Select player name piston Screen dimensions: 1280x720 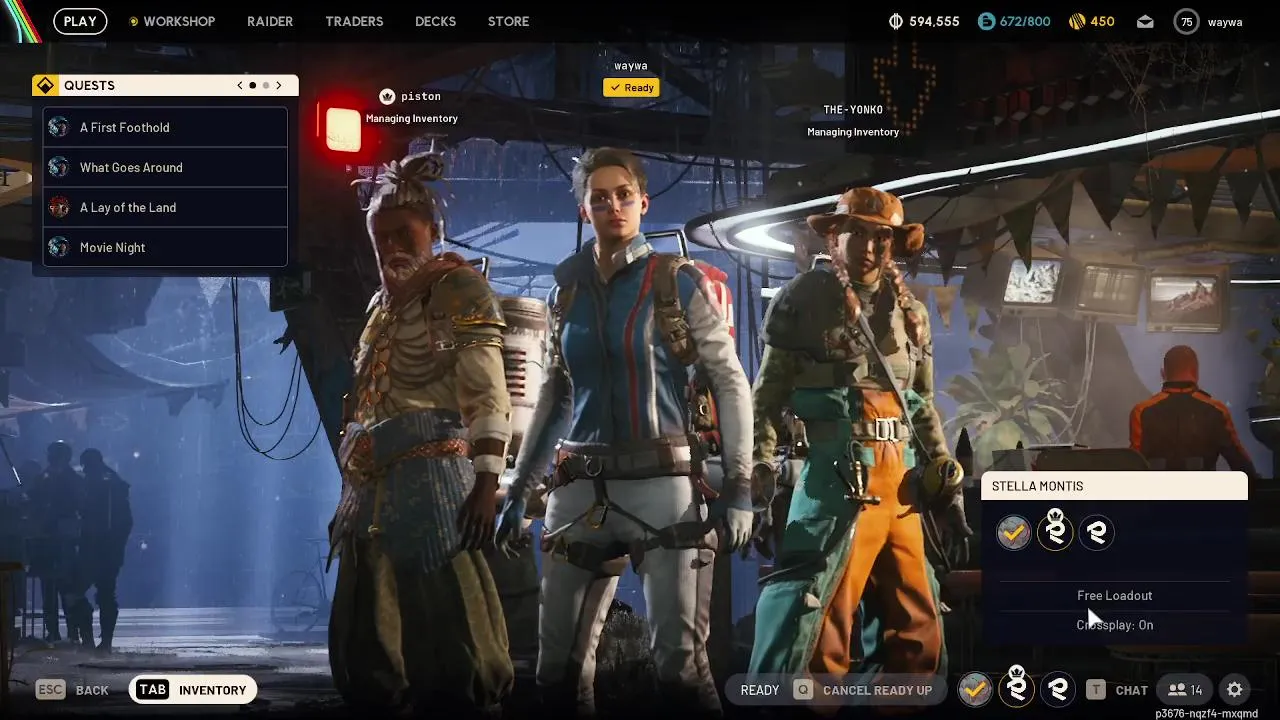pyautogui.click(x=421, y=96)
